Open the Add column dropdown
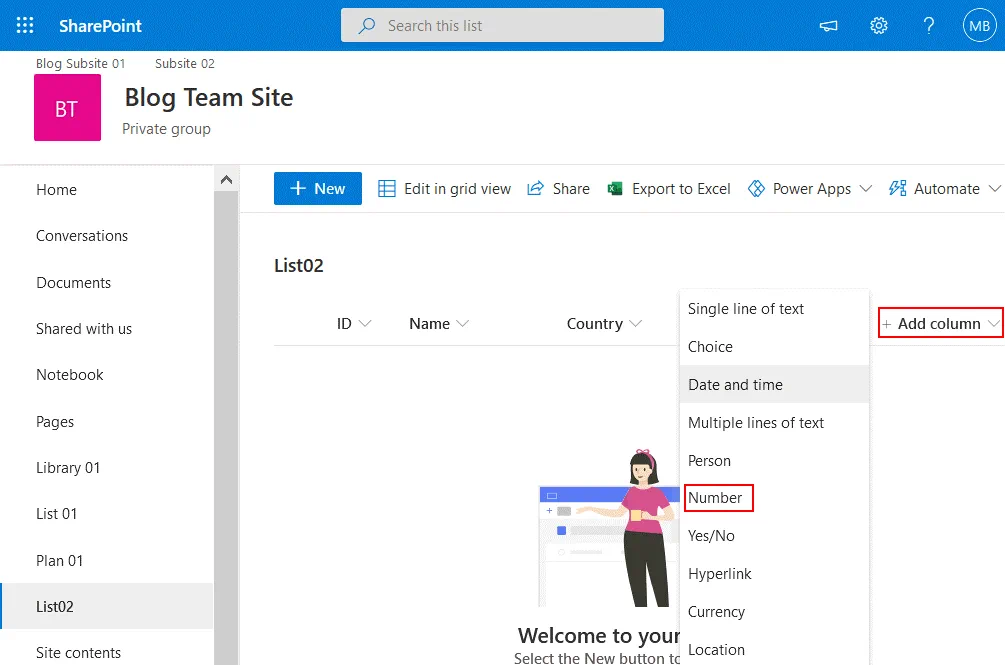Viewport: 1005px width, 665px height. [x=940, y=324]
